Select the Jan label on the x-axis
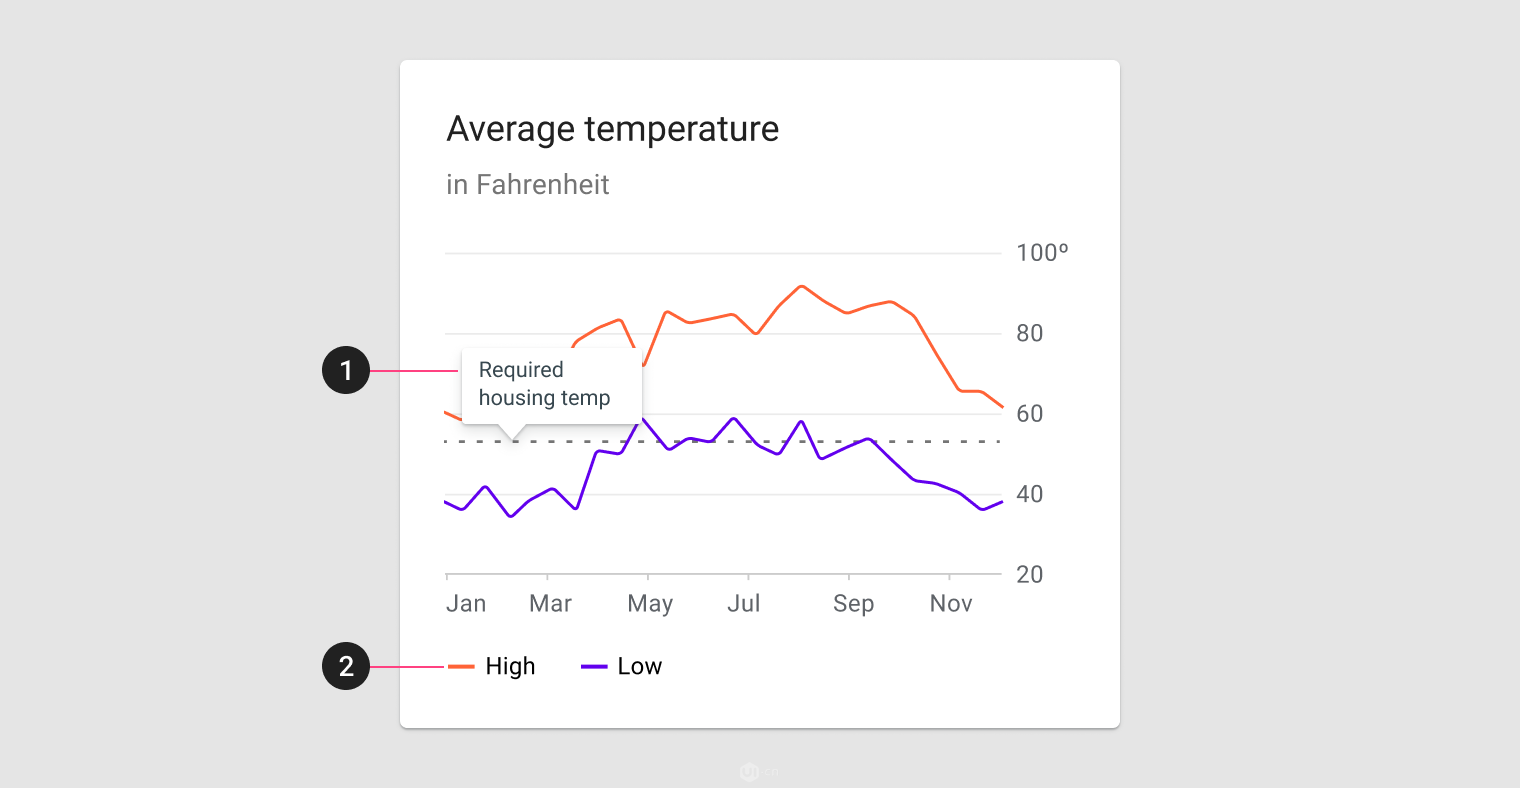 (x=466, y=604)
